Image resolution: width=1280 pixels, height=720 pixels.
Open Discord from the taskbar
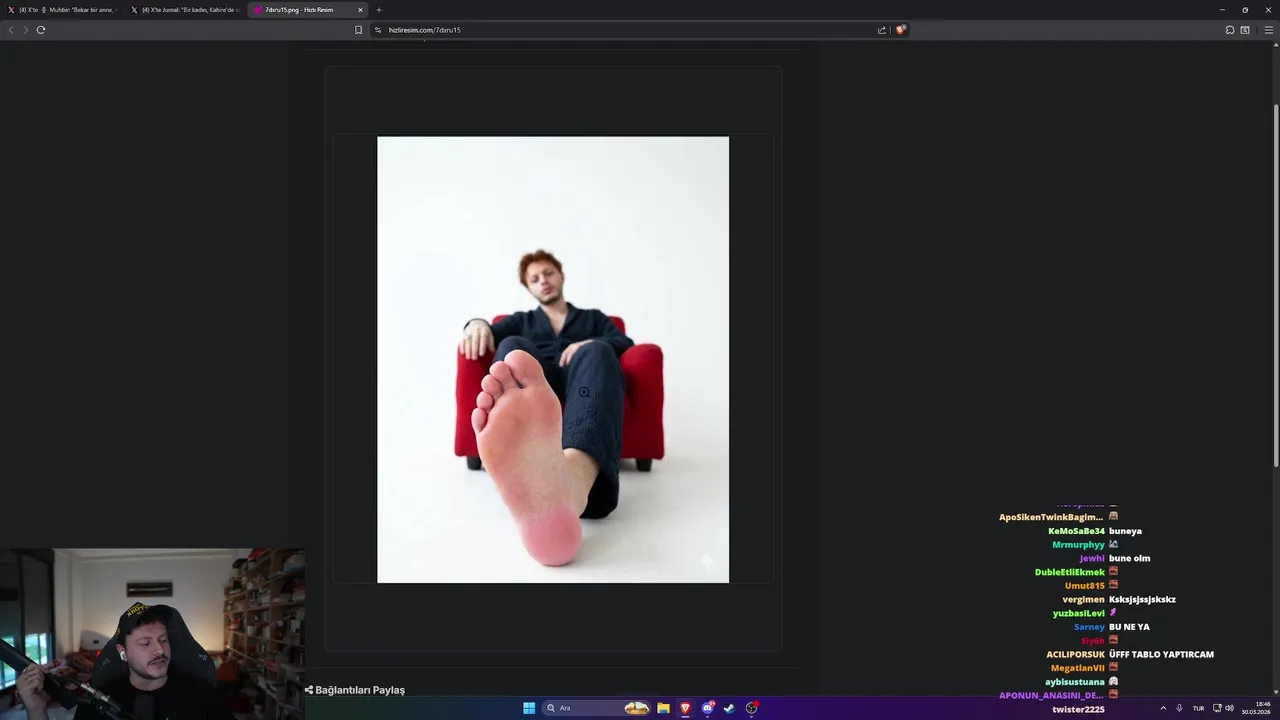(708, 708)
